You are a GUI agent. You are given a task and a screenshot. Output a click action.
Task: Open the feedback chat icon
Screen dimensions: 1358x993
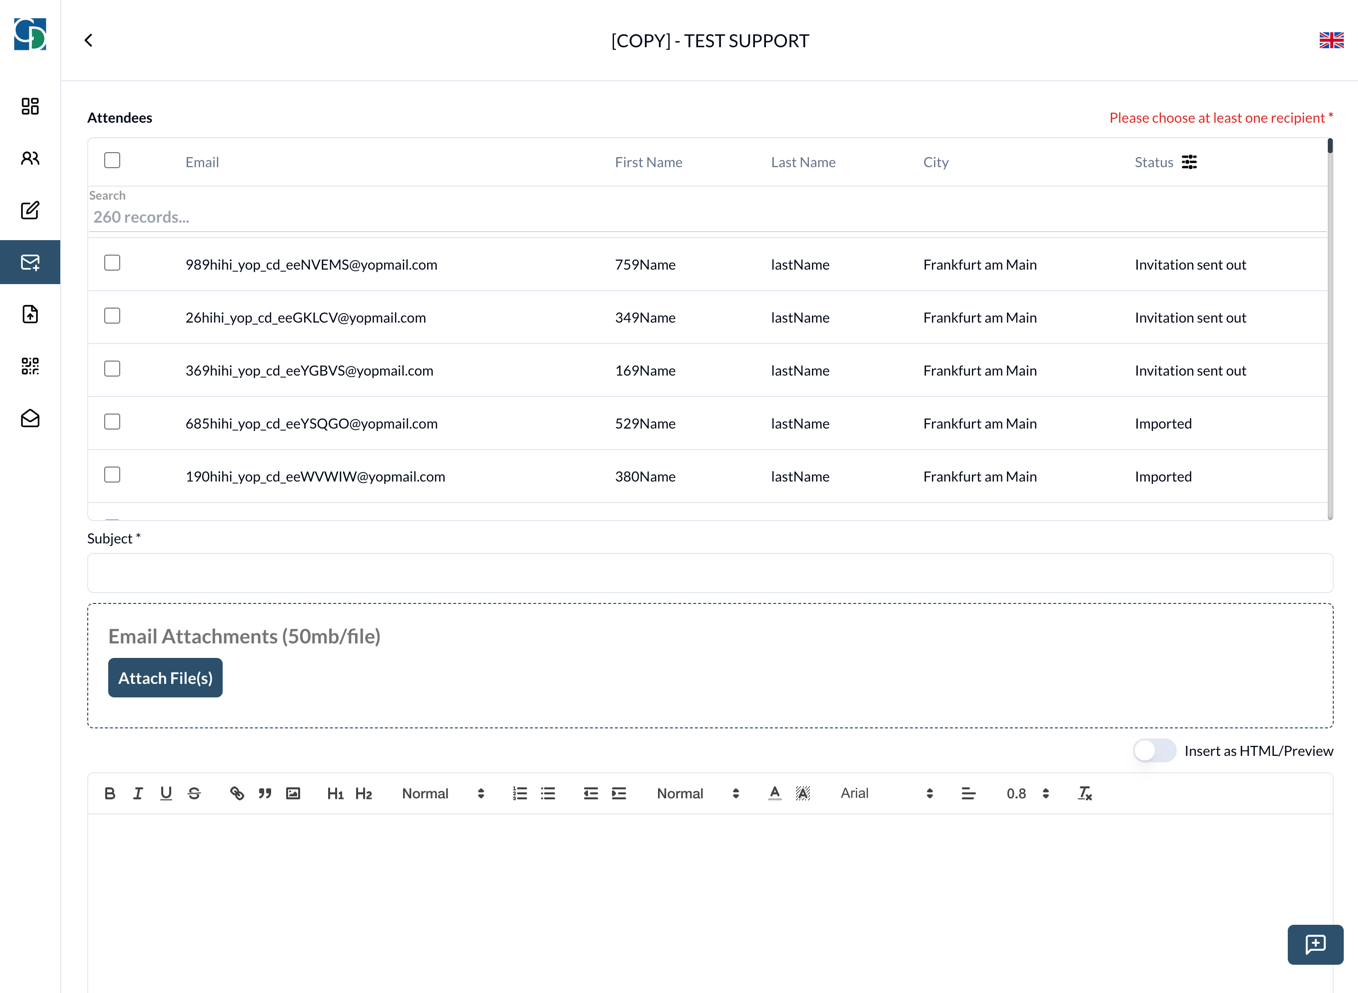click(1315, 944)
